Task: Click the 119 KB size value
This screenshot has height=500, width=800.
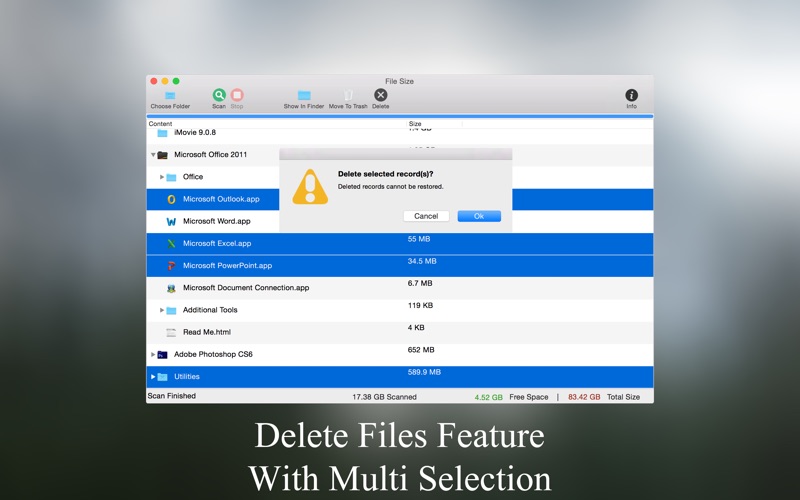Action: (420, 306)
